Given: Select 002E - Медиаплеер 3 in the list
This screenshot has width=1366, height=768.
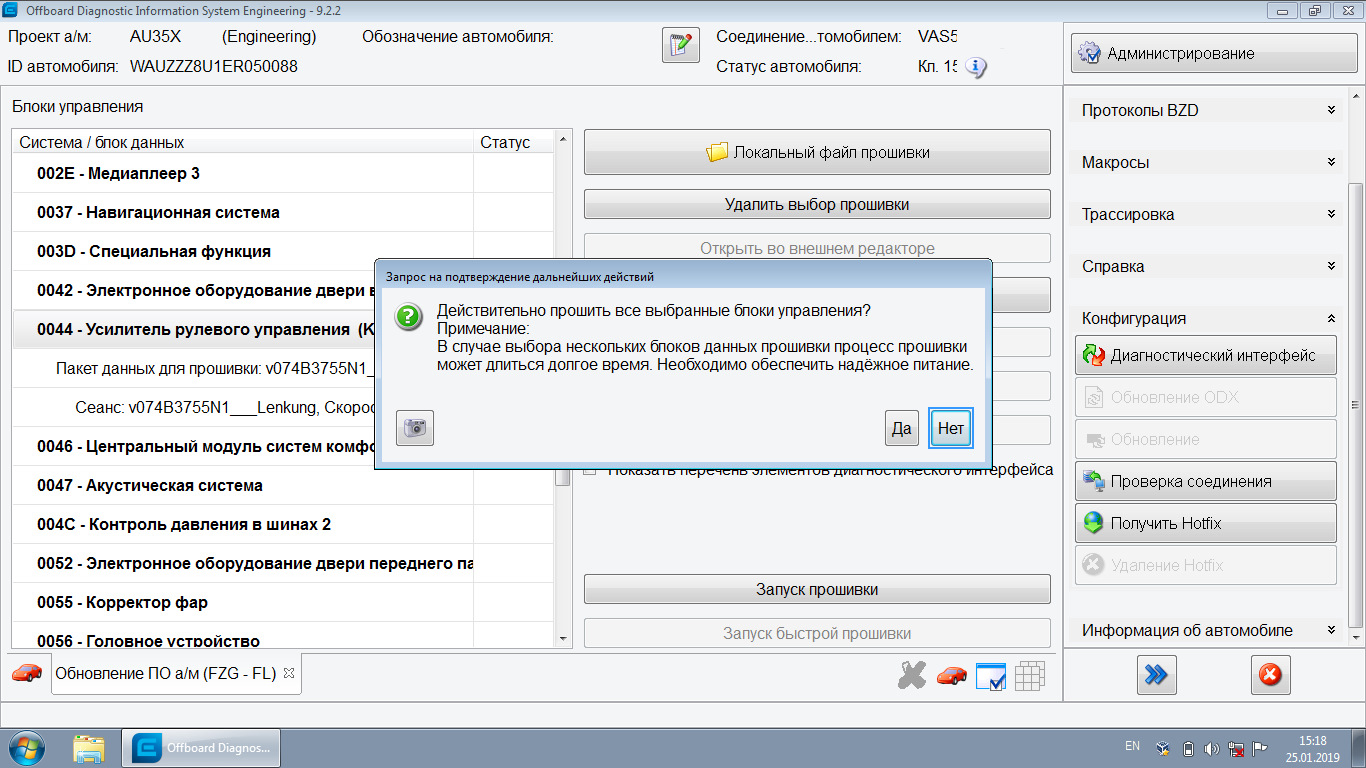Looking at the screenshot, I should [x=283, y=173].
